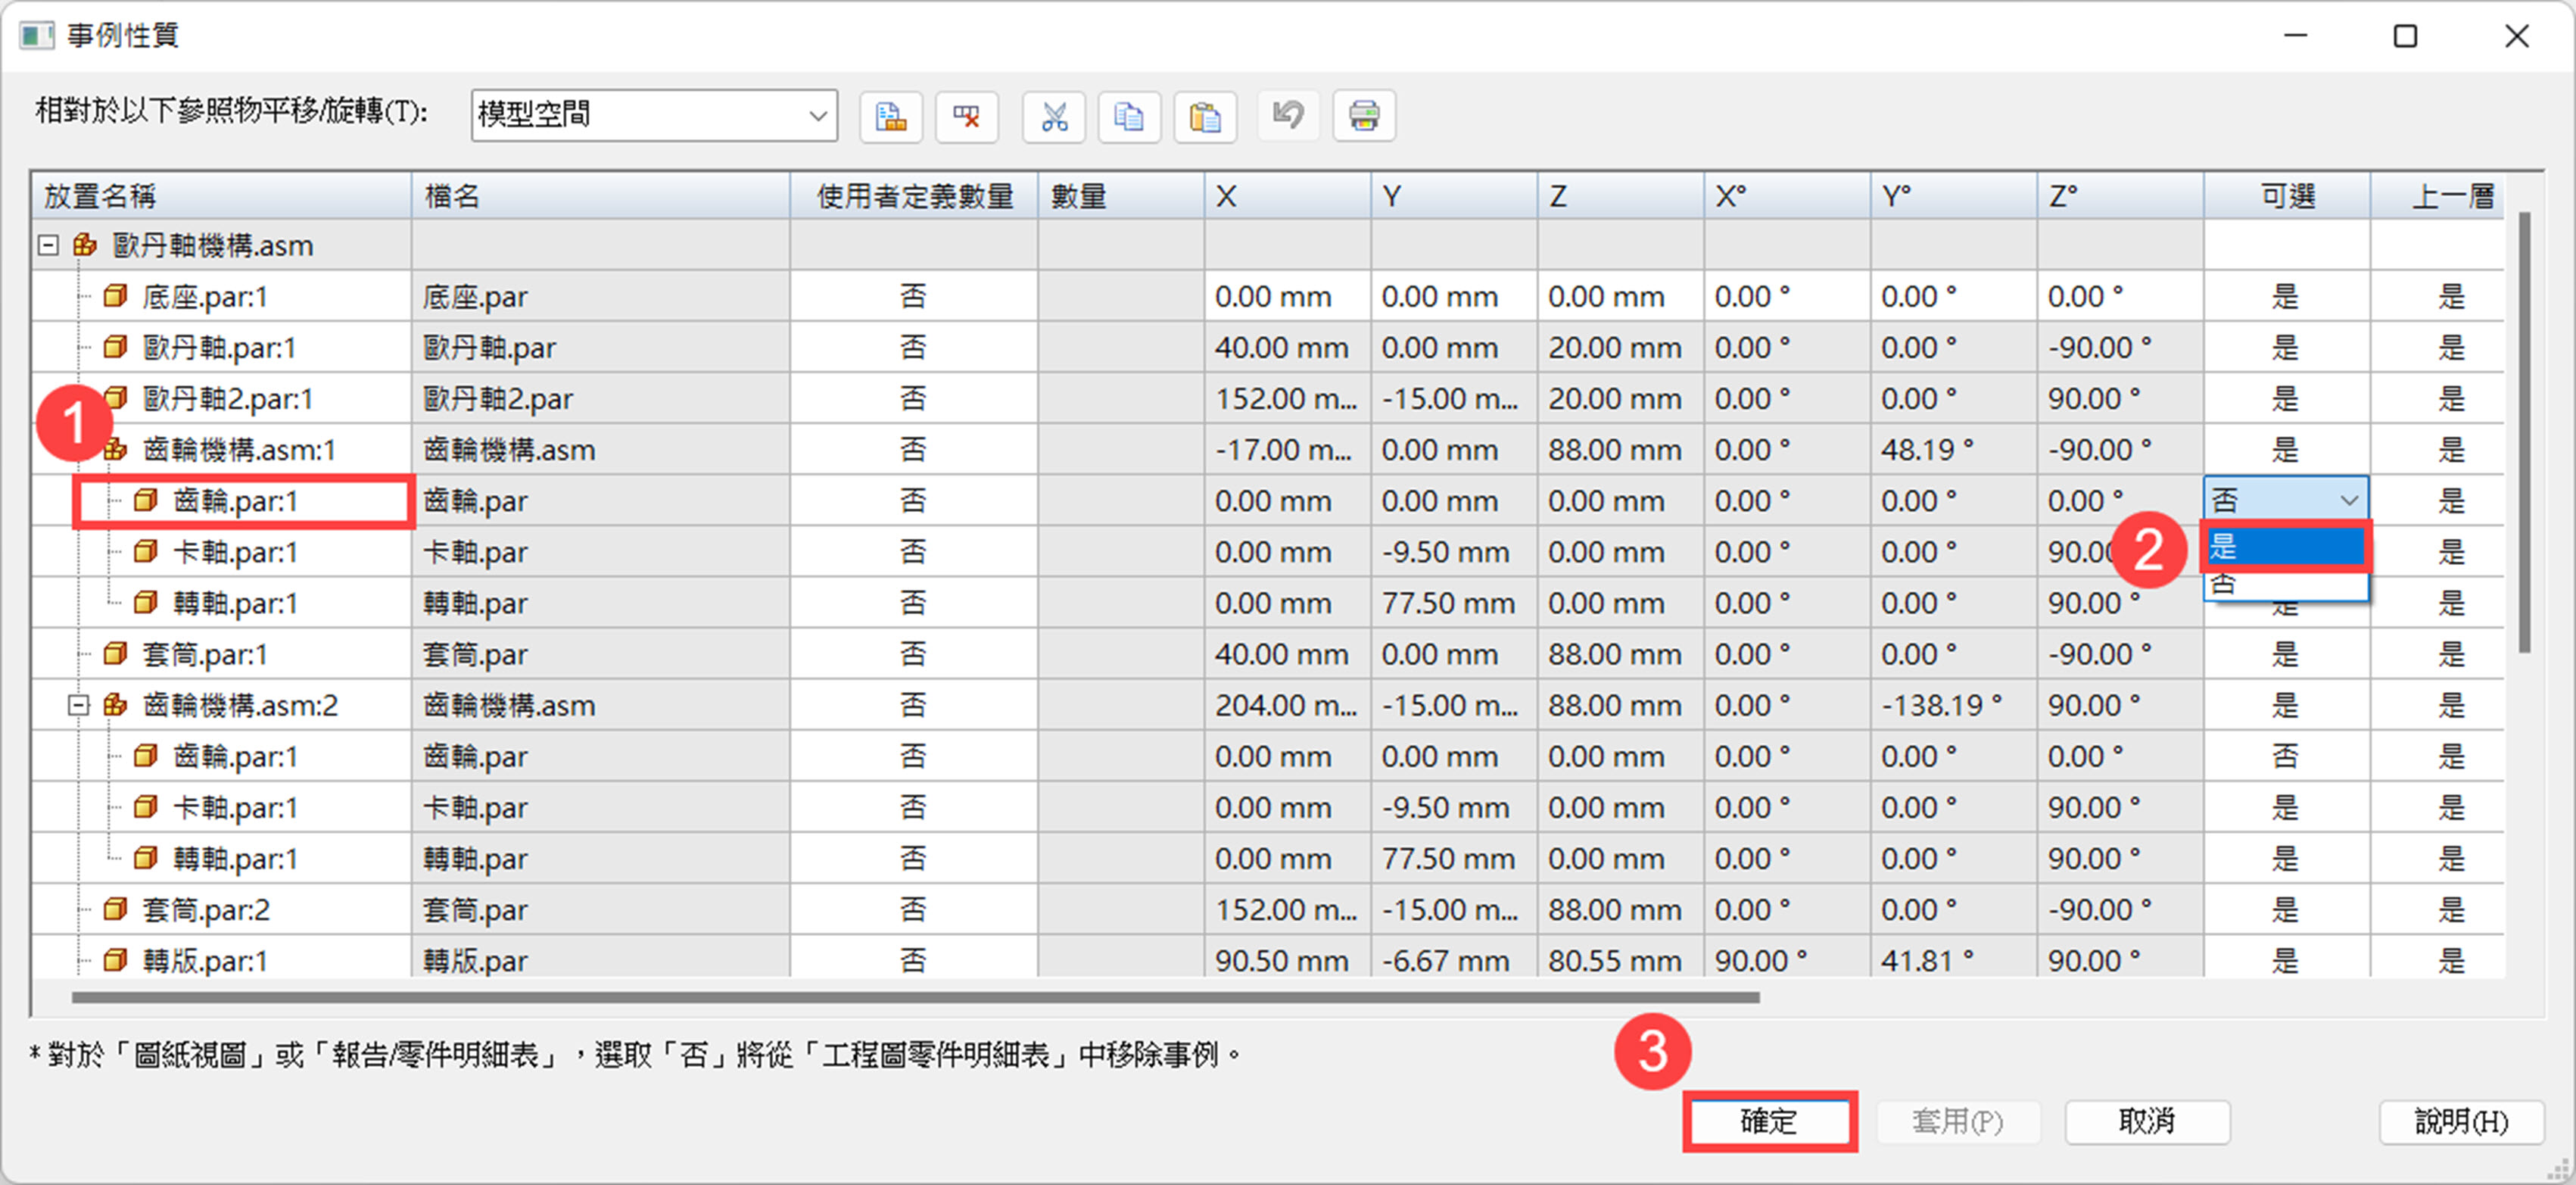
Task: Choose 是 in the 可選 dropdown list
Action: [x=2286, y=547]
